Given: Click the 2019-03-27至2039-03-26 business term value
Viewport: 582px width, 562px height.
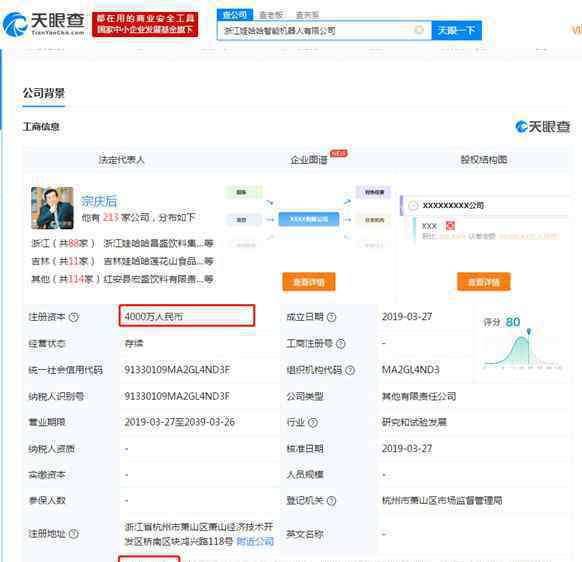Looking at the screenshot, I should coord(180,422).
